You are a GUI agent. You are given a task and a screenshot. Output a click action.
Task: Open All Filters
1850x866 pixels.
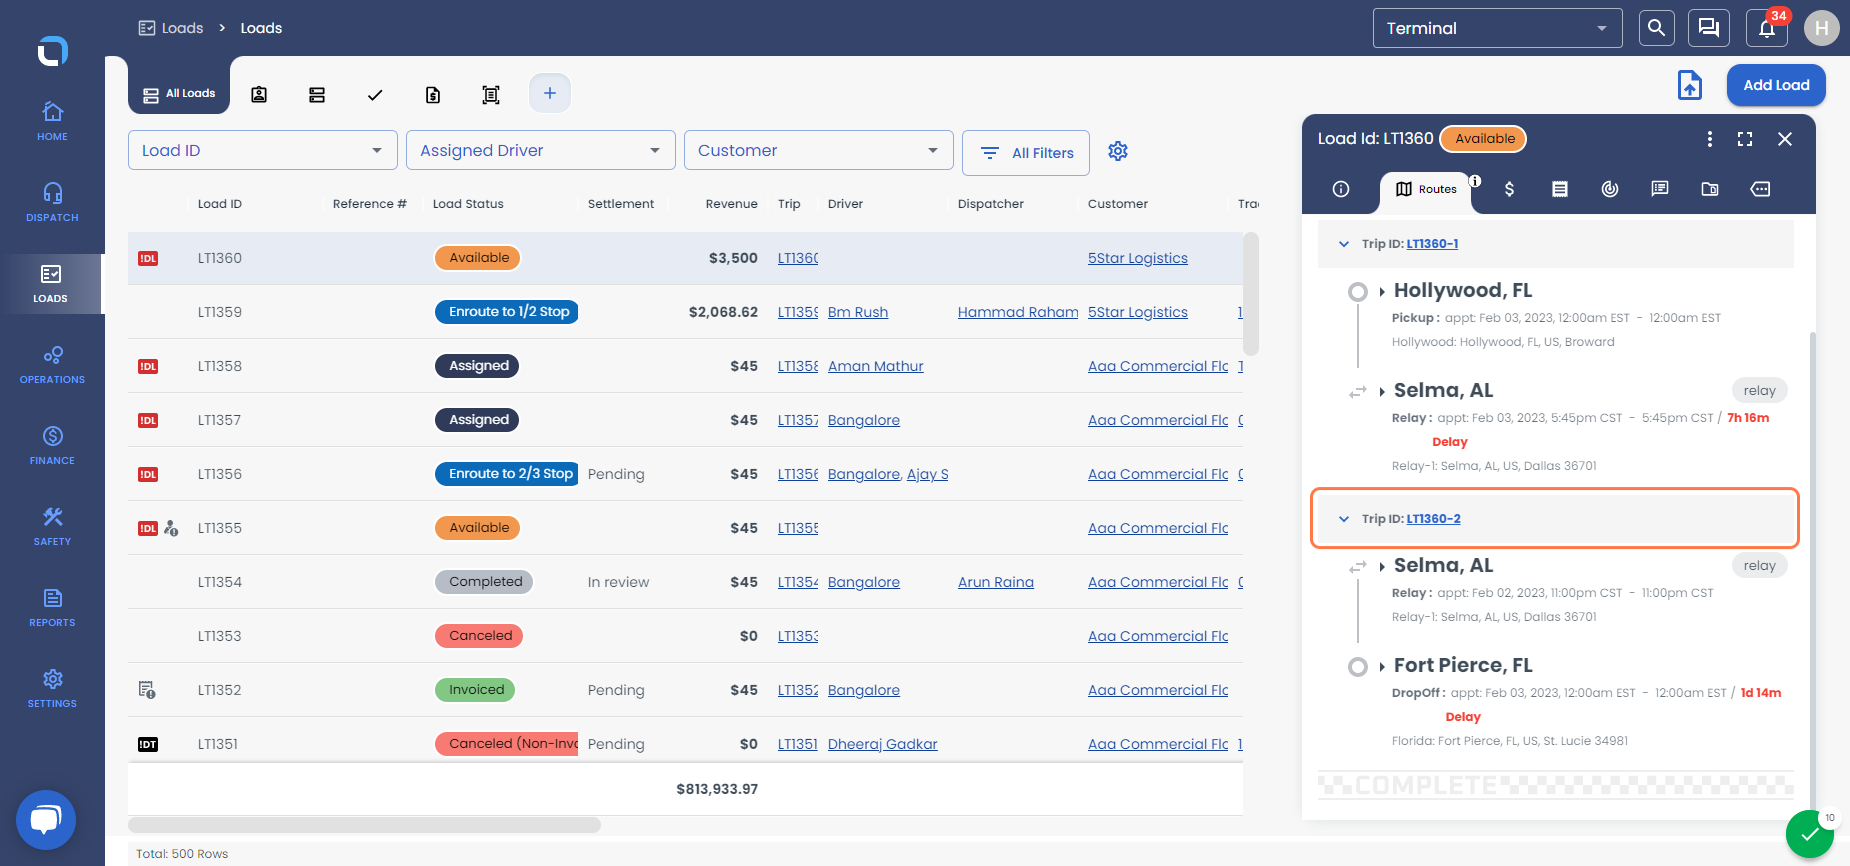(x=1026, y=153)
